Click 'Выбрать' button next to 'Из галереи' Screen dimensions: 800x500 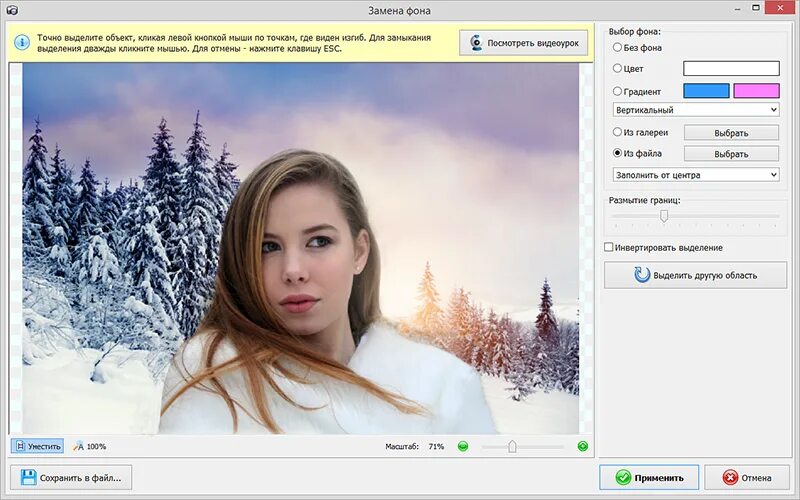(731, 133)
